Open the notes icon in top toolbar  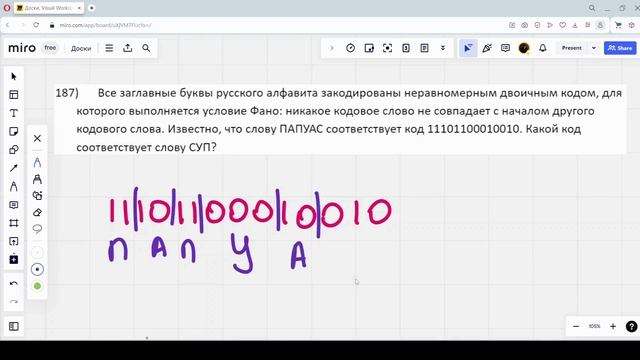click(424, 48)
